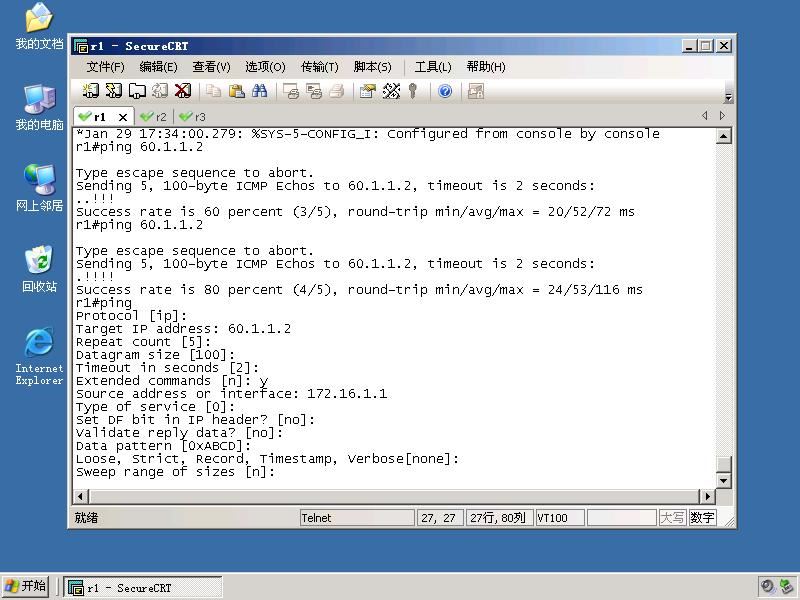800x600 pixels.
Task: Open the 选项(O) menu
Action: coord(265,67)
